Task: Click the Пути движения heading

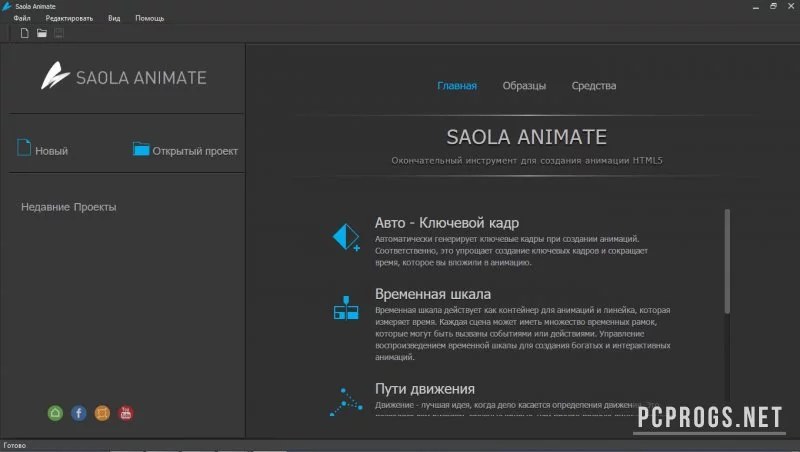Action: point(424,389)
